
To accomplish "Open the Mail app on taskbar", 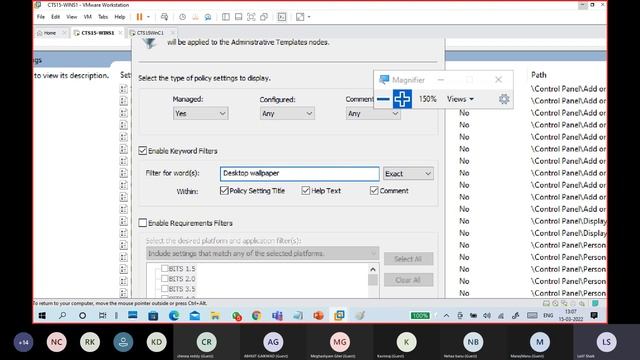I will pyautogui.click(x=195, y=316).
